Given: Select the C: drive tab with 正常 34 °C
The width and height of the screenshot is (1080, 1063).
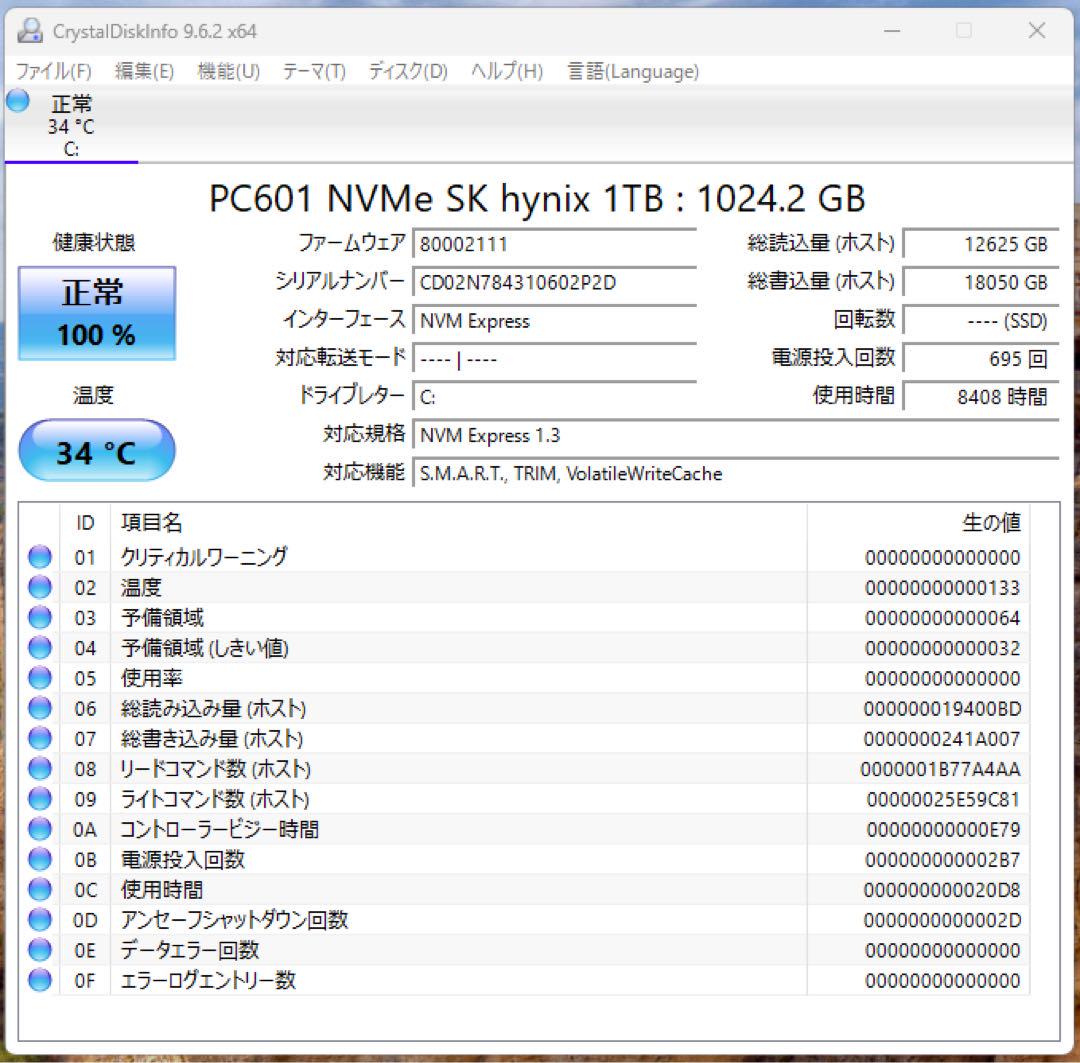Looking at the screenshot, I should [71, 126].
